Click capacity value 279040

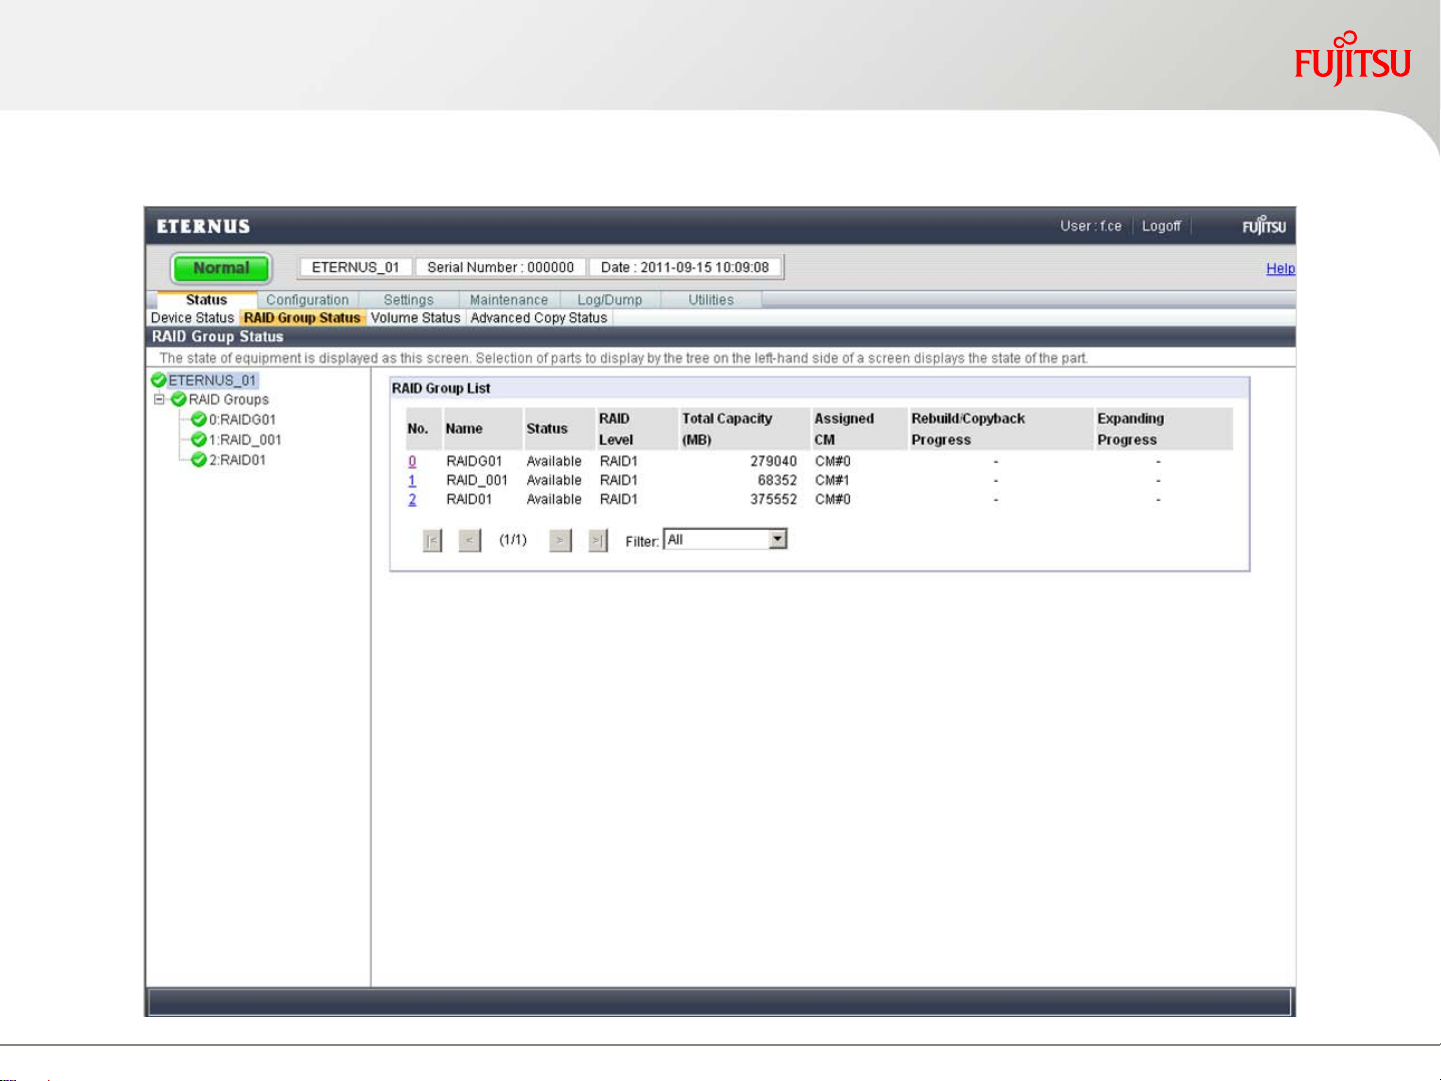[x=774, y=461]
